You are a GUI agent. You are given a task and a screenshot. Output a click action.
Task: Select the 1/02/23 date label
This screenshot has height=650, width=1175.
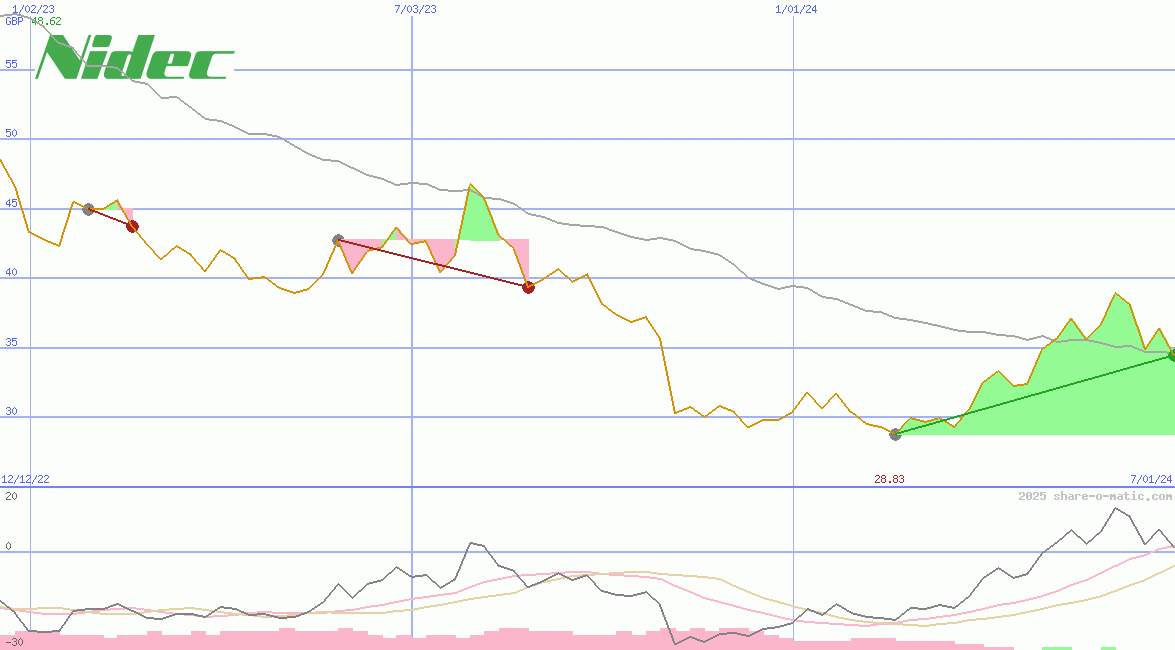(34, 8)
